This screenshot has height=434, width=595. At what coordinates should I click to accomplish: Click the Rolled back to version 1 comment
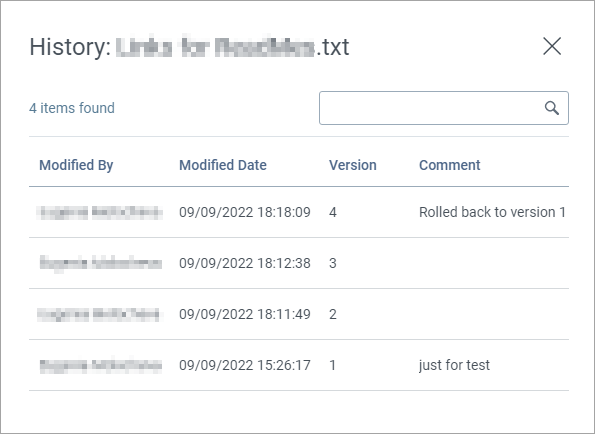tap(492, 212)
